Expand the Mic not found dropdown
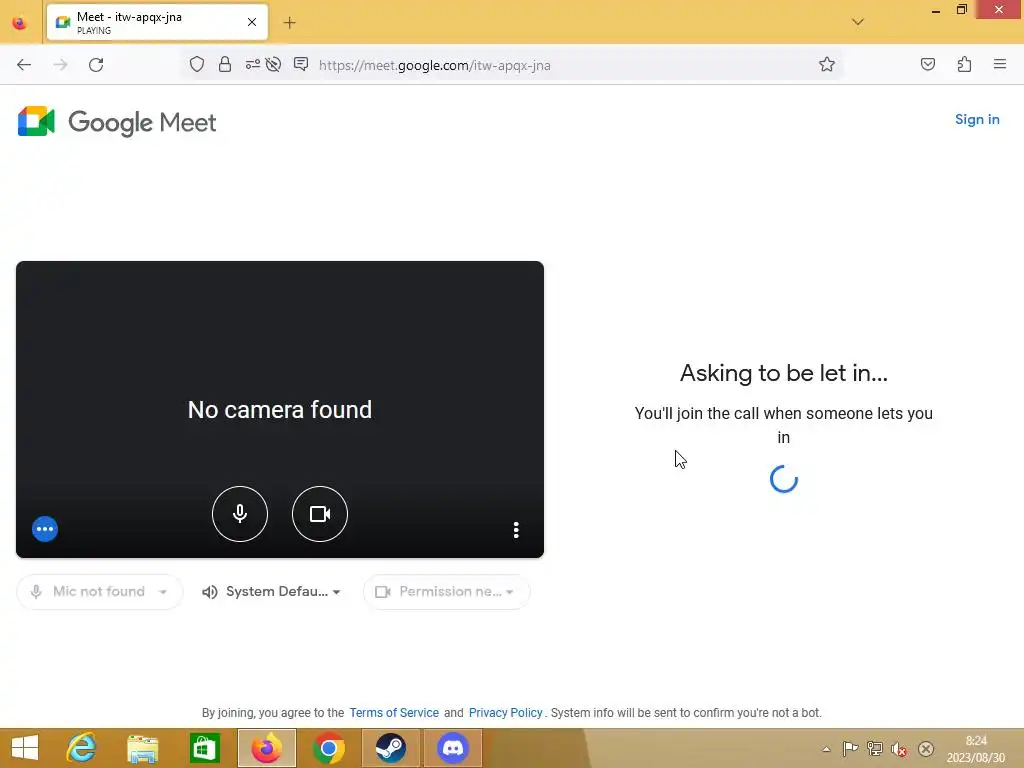Image resolution: width=1024 pixels, height=768 pixels. click(x=99, y=592)
